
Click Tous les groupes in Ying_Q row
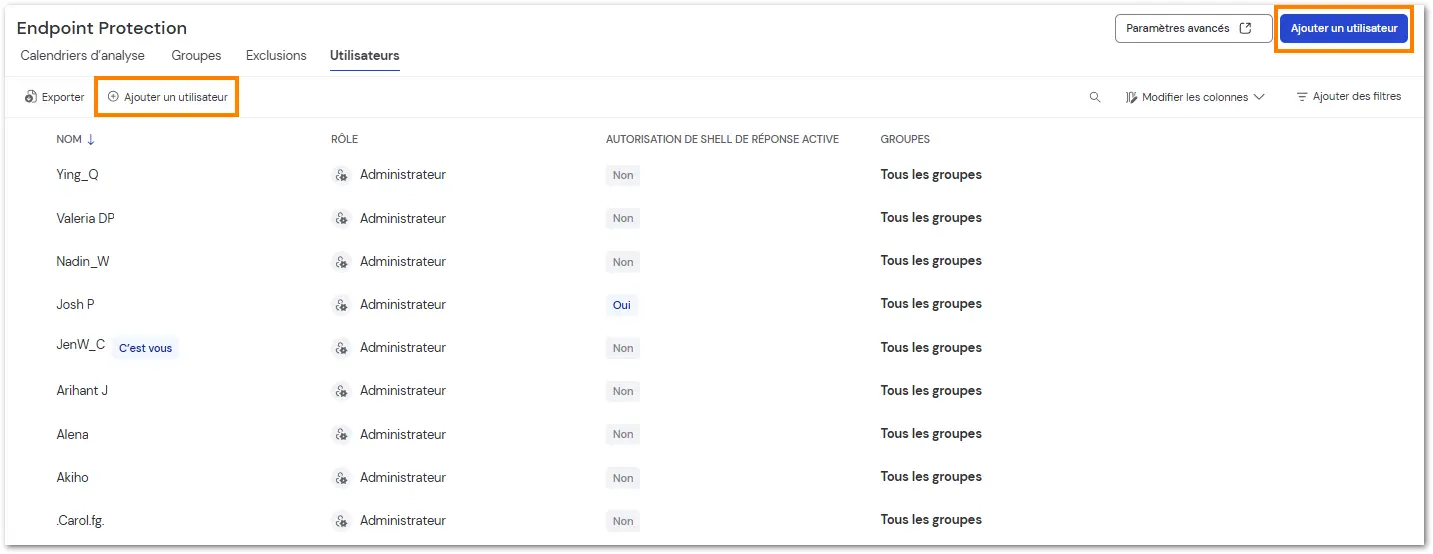click(931, 174)
